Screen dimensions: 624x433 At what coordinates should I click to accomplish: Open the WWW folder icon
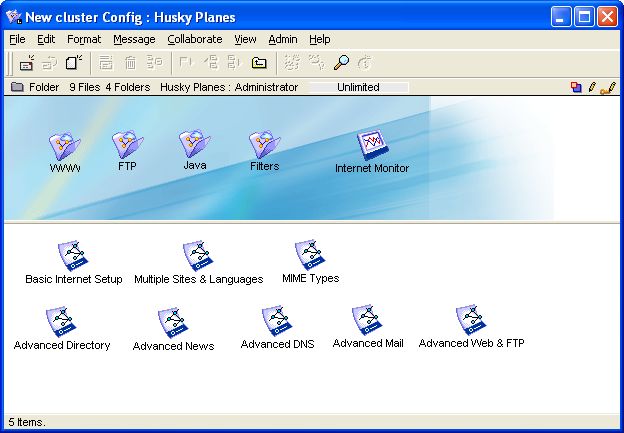coord(64,147)
